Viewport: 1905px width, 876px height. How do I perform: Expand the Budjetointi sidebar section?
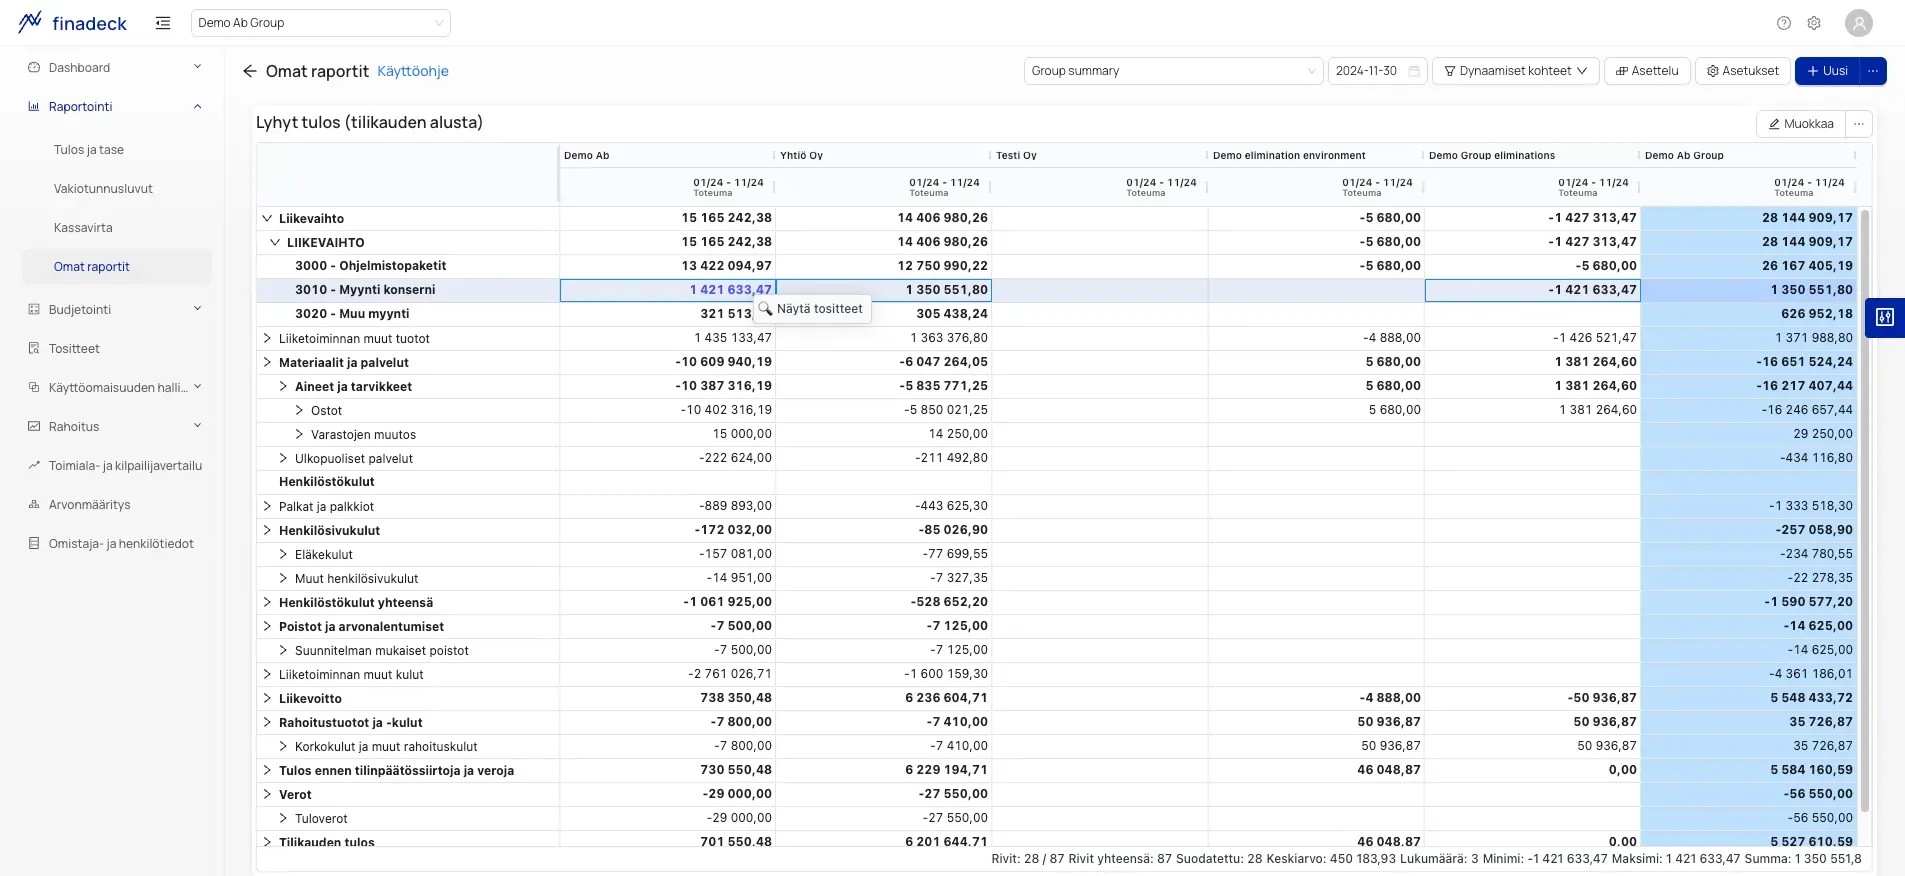116,310
